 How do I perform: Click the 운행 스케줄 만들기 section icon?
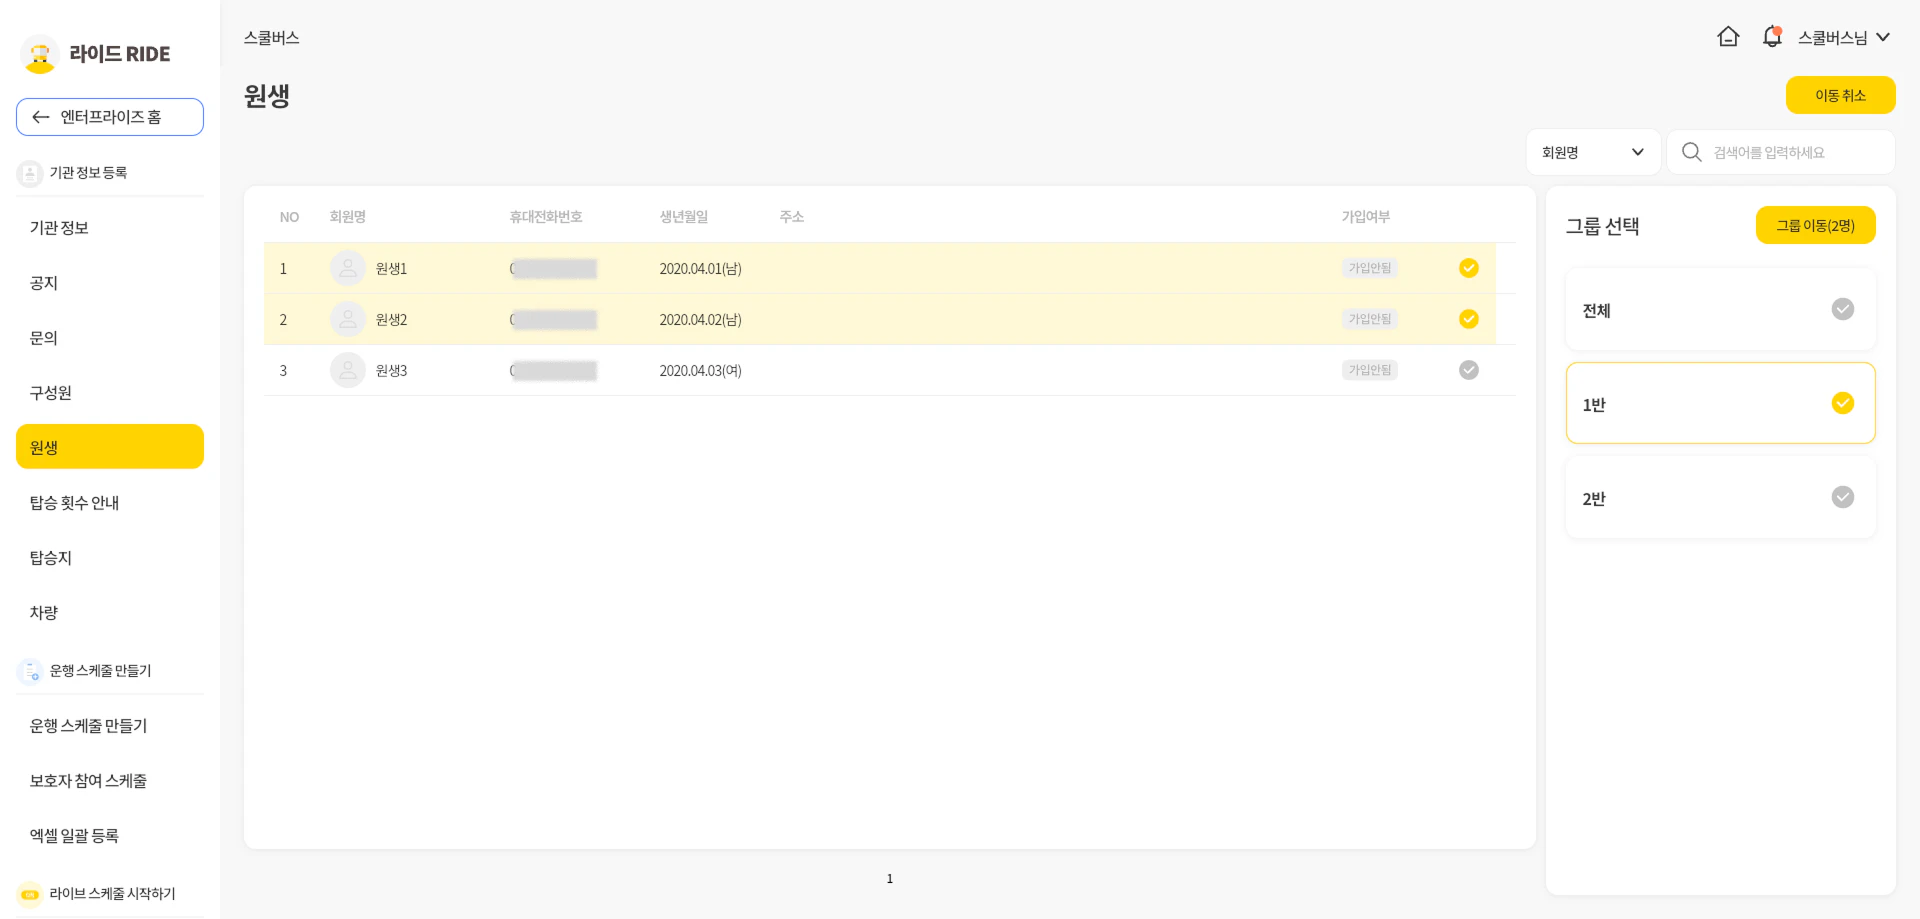(x=30, y=671)
